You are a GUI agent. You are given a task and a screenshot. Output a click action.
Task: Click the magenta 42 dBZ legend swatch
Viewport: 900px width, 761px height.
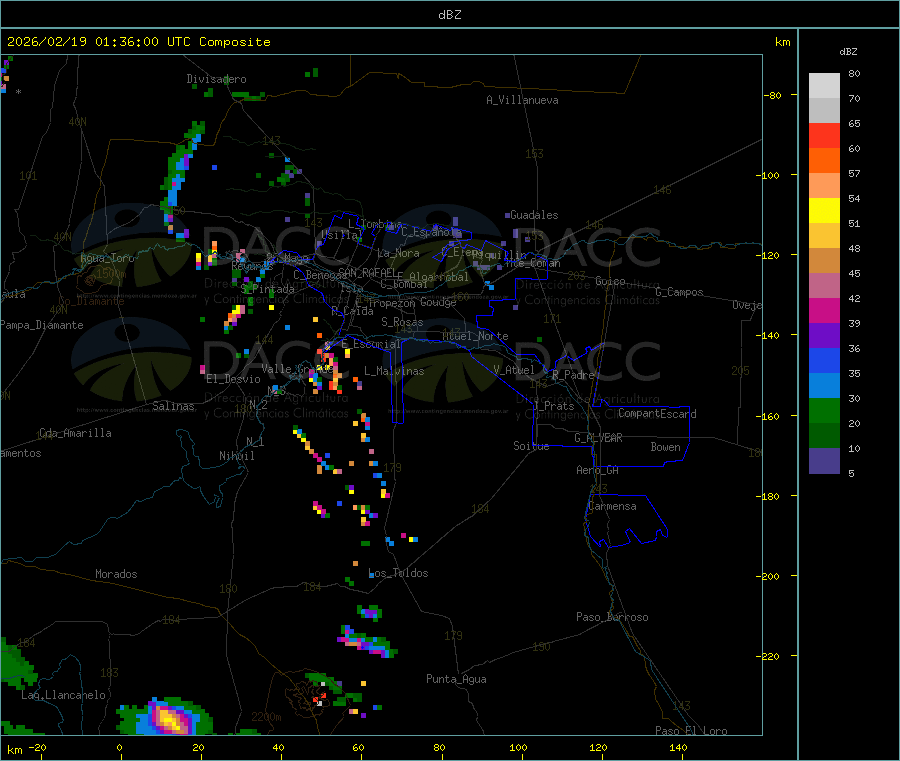824,310
